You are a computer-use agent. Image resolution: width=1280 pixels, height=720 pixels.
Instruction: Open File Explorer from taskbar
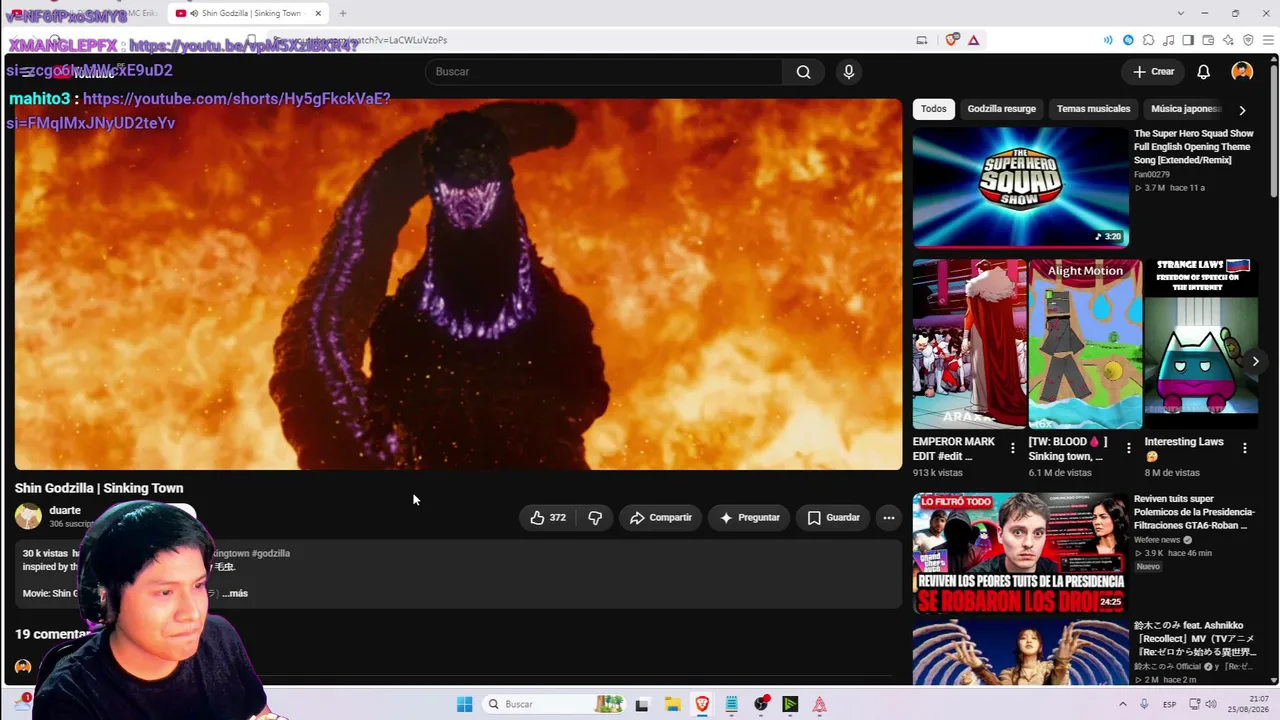(x=672, y=704)
